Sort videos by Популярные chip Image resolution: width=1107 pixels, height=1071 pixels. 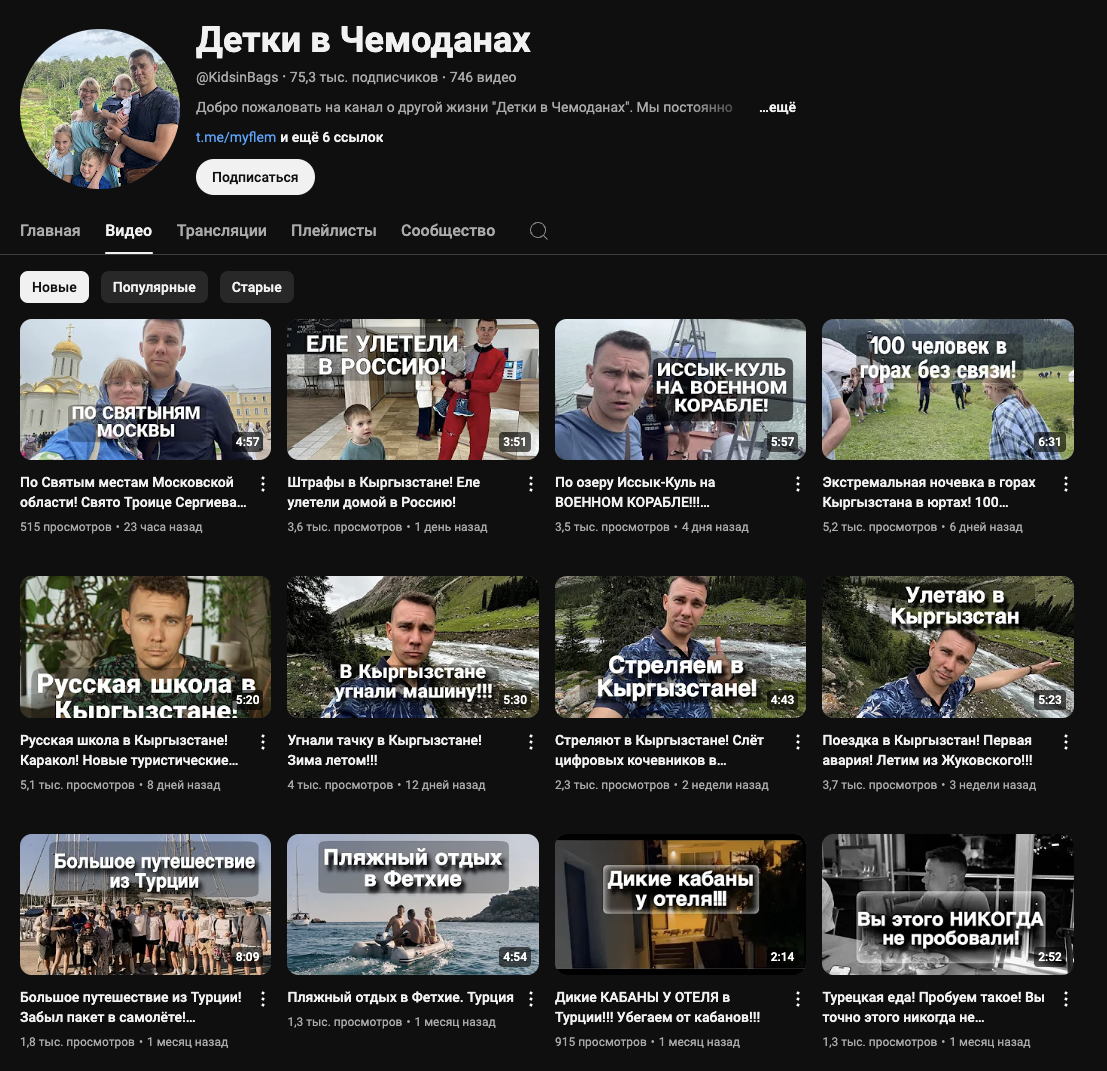click(154, 287)
